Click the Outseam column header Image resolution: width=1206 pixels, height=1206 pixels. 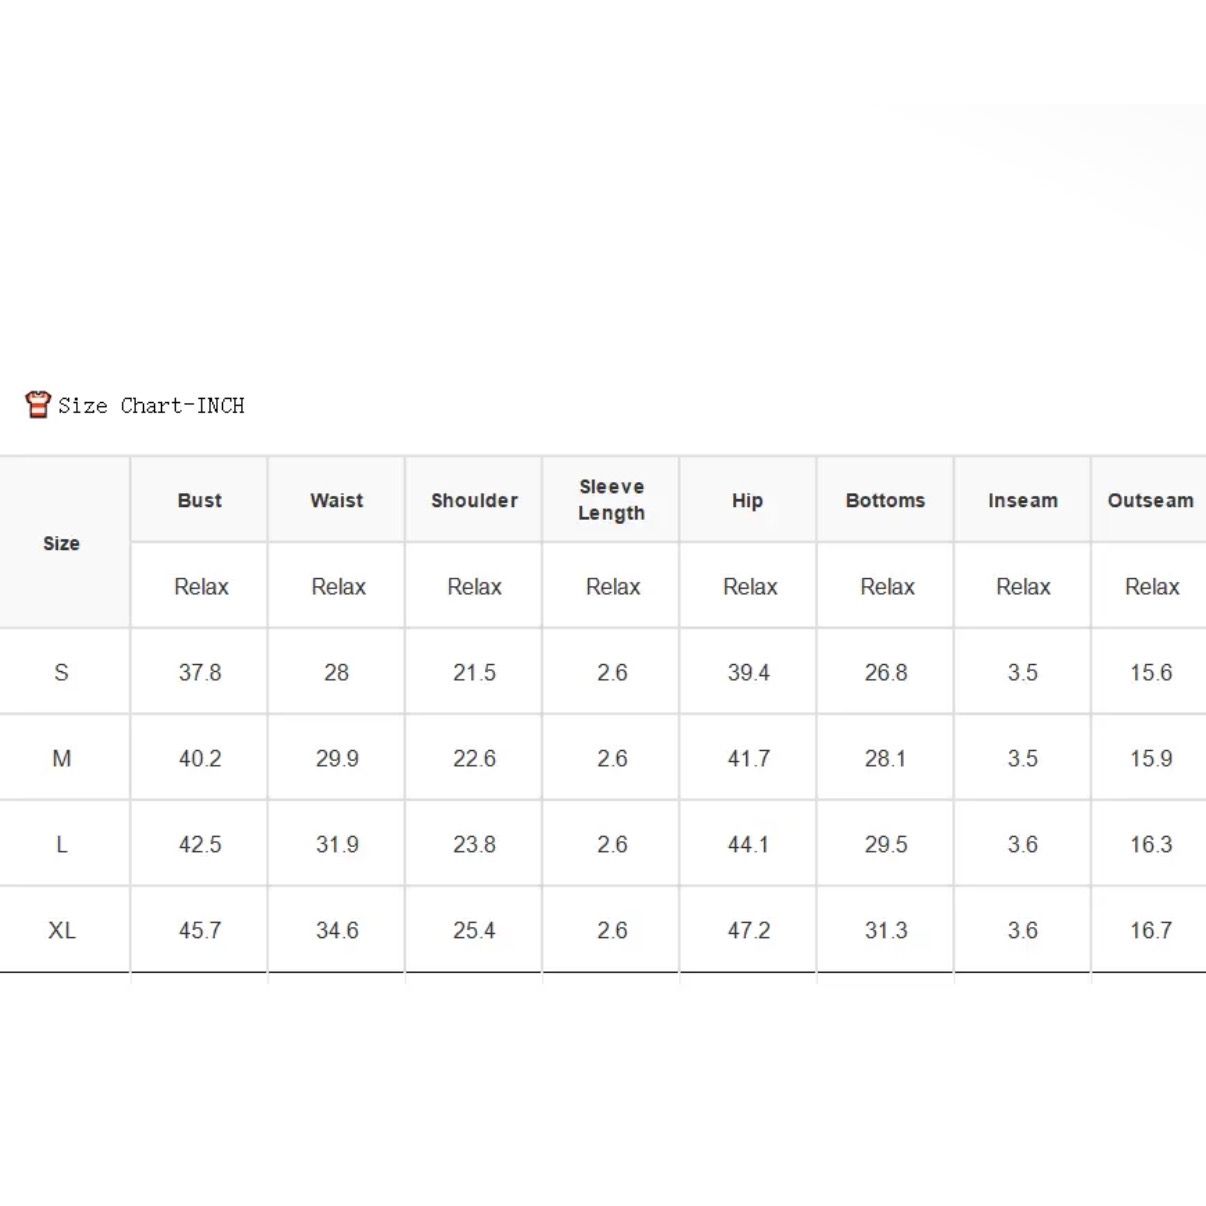1150,500
